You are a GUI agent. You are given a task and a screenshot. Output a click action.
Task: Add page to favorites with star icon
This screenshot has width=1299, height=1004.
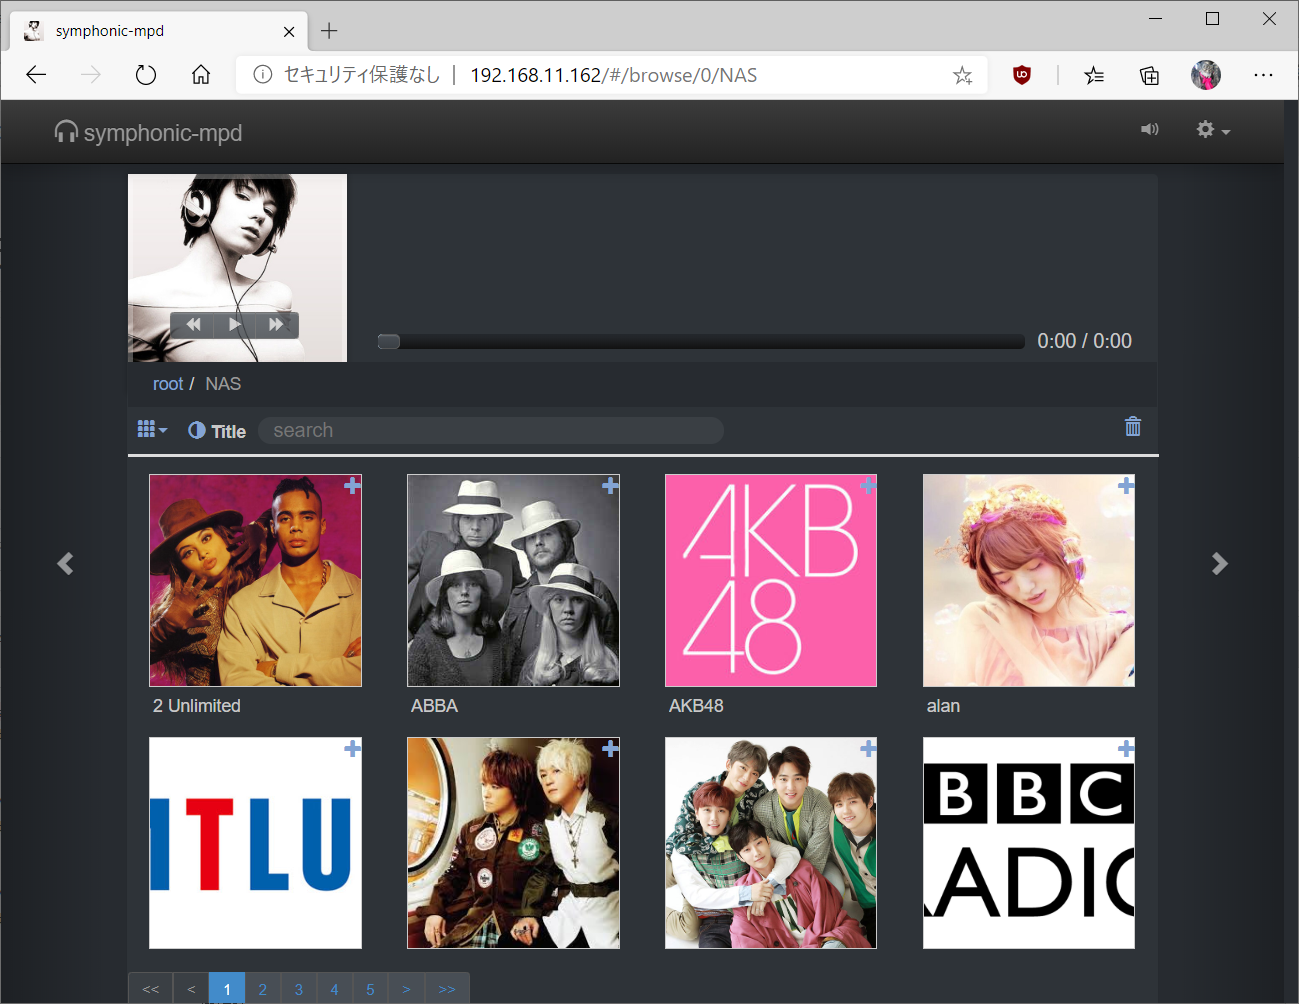[x=962, y=75]
